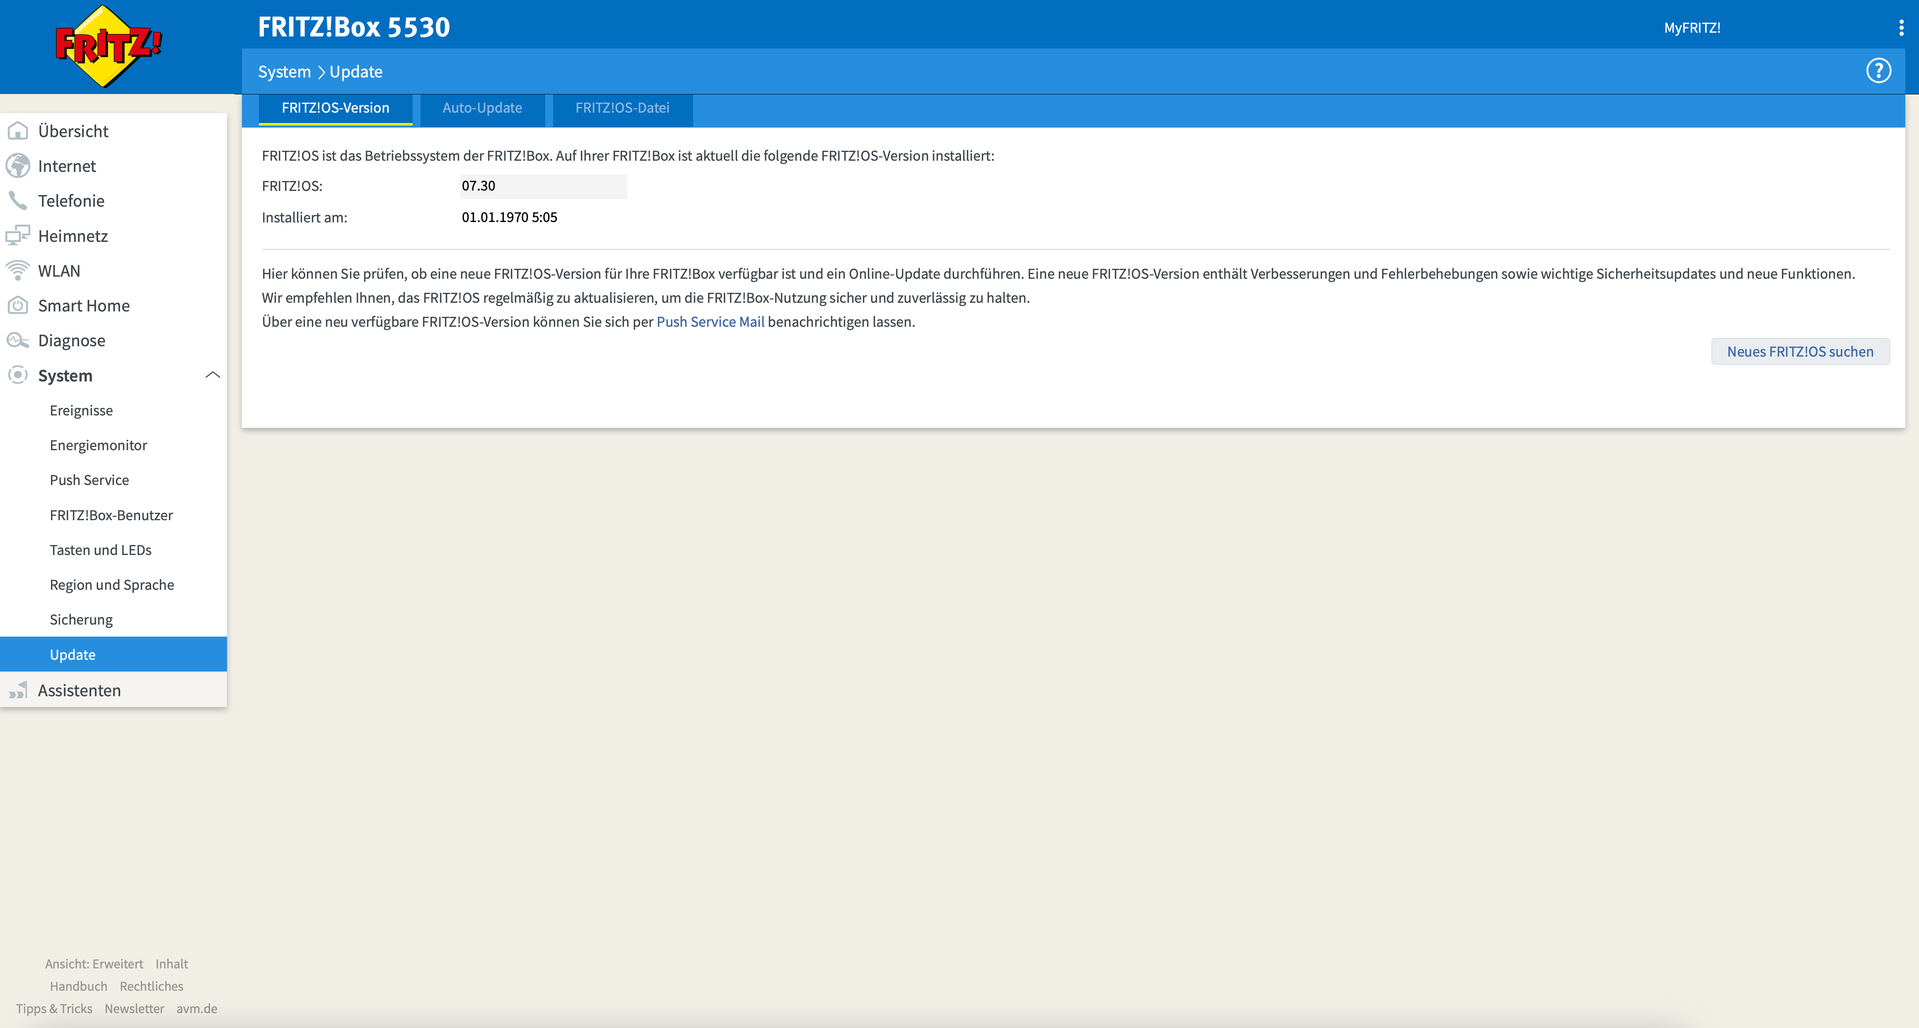This screenshot has width=1919, height=1028.
Task: Open the Tipps & Tricks footer link
Action: [54, 1009]
